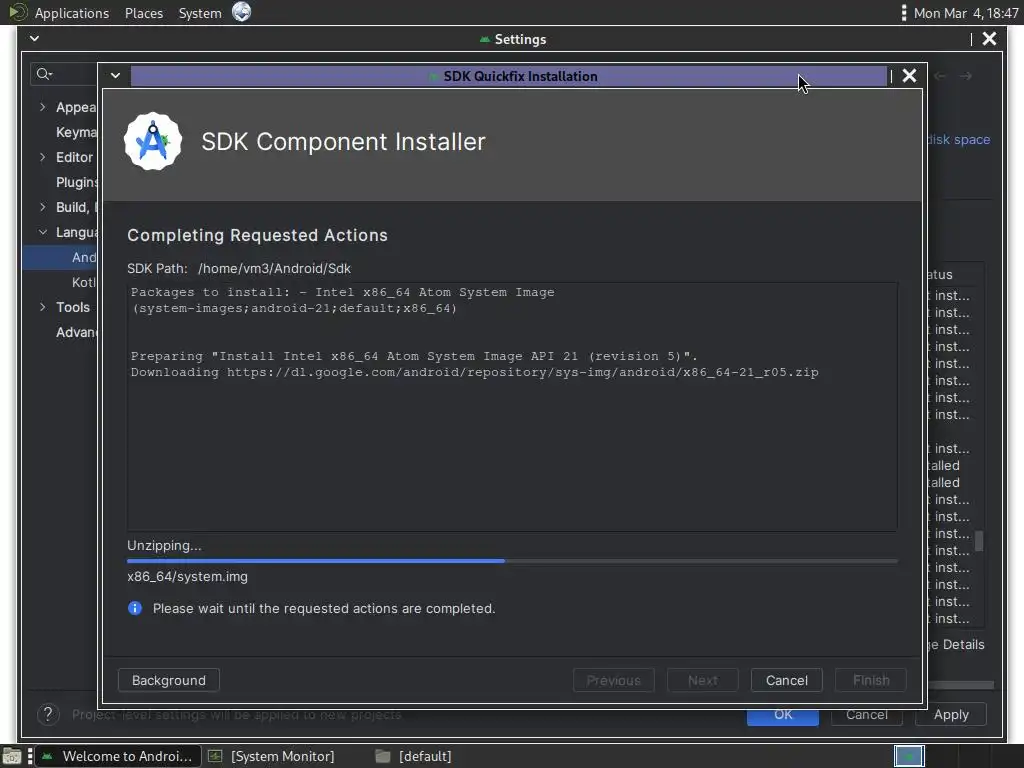The width and height of the screenshot is (1024, 768).
Task: Open the help question mark icon in Settings
Action: click(x=48, y=714)
